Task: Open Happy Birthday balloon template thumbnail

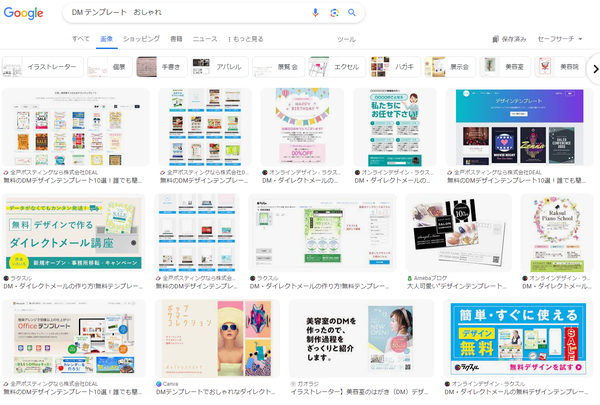Action: 302,127
